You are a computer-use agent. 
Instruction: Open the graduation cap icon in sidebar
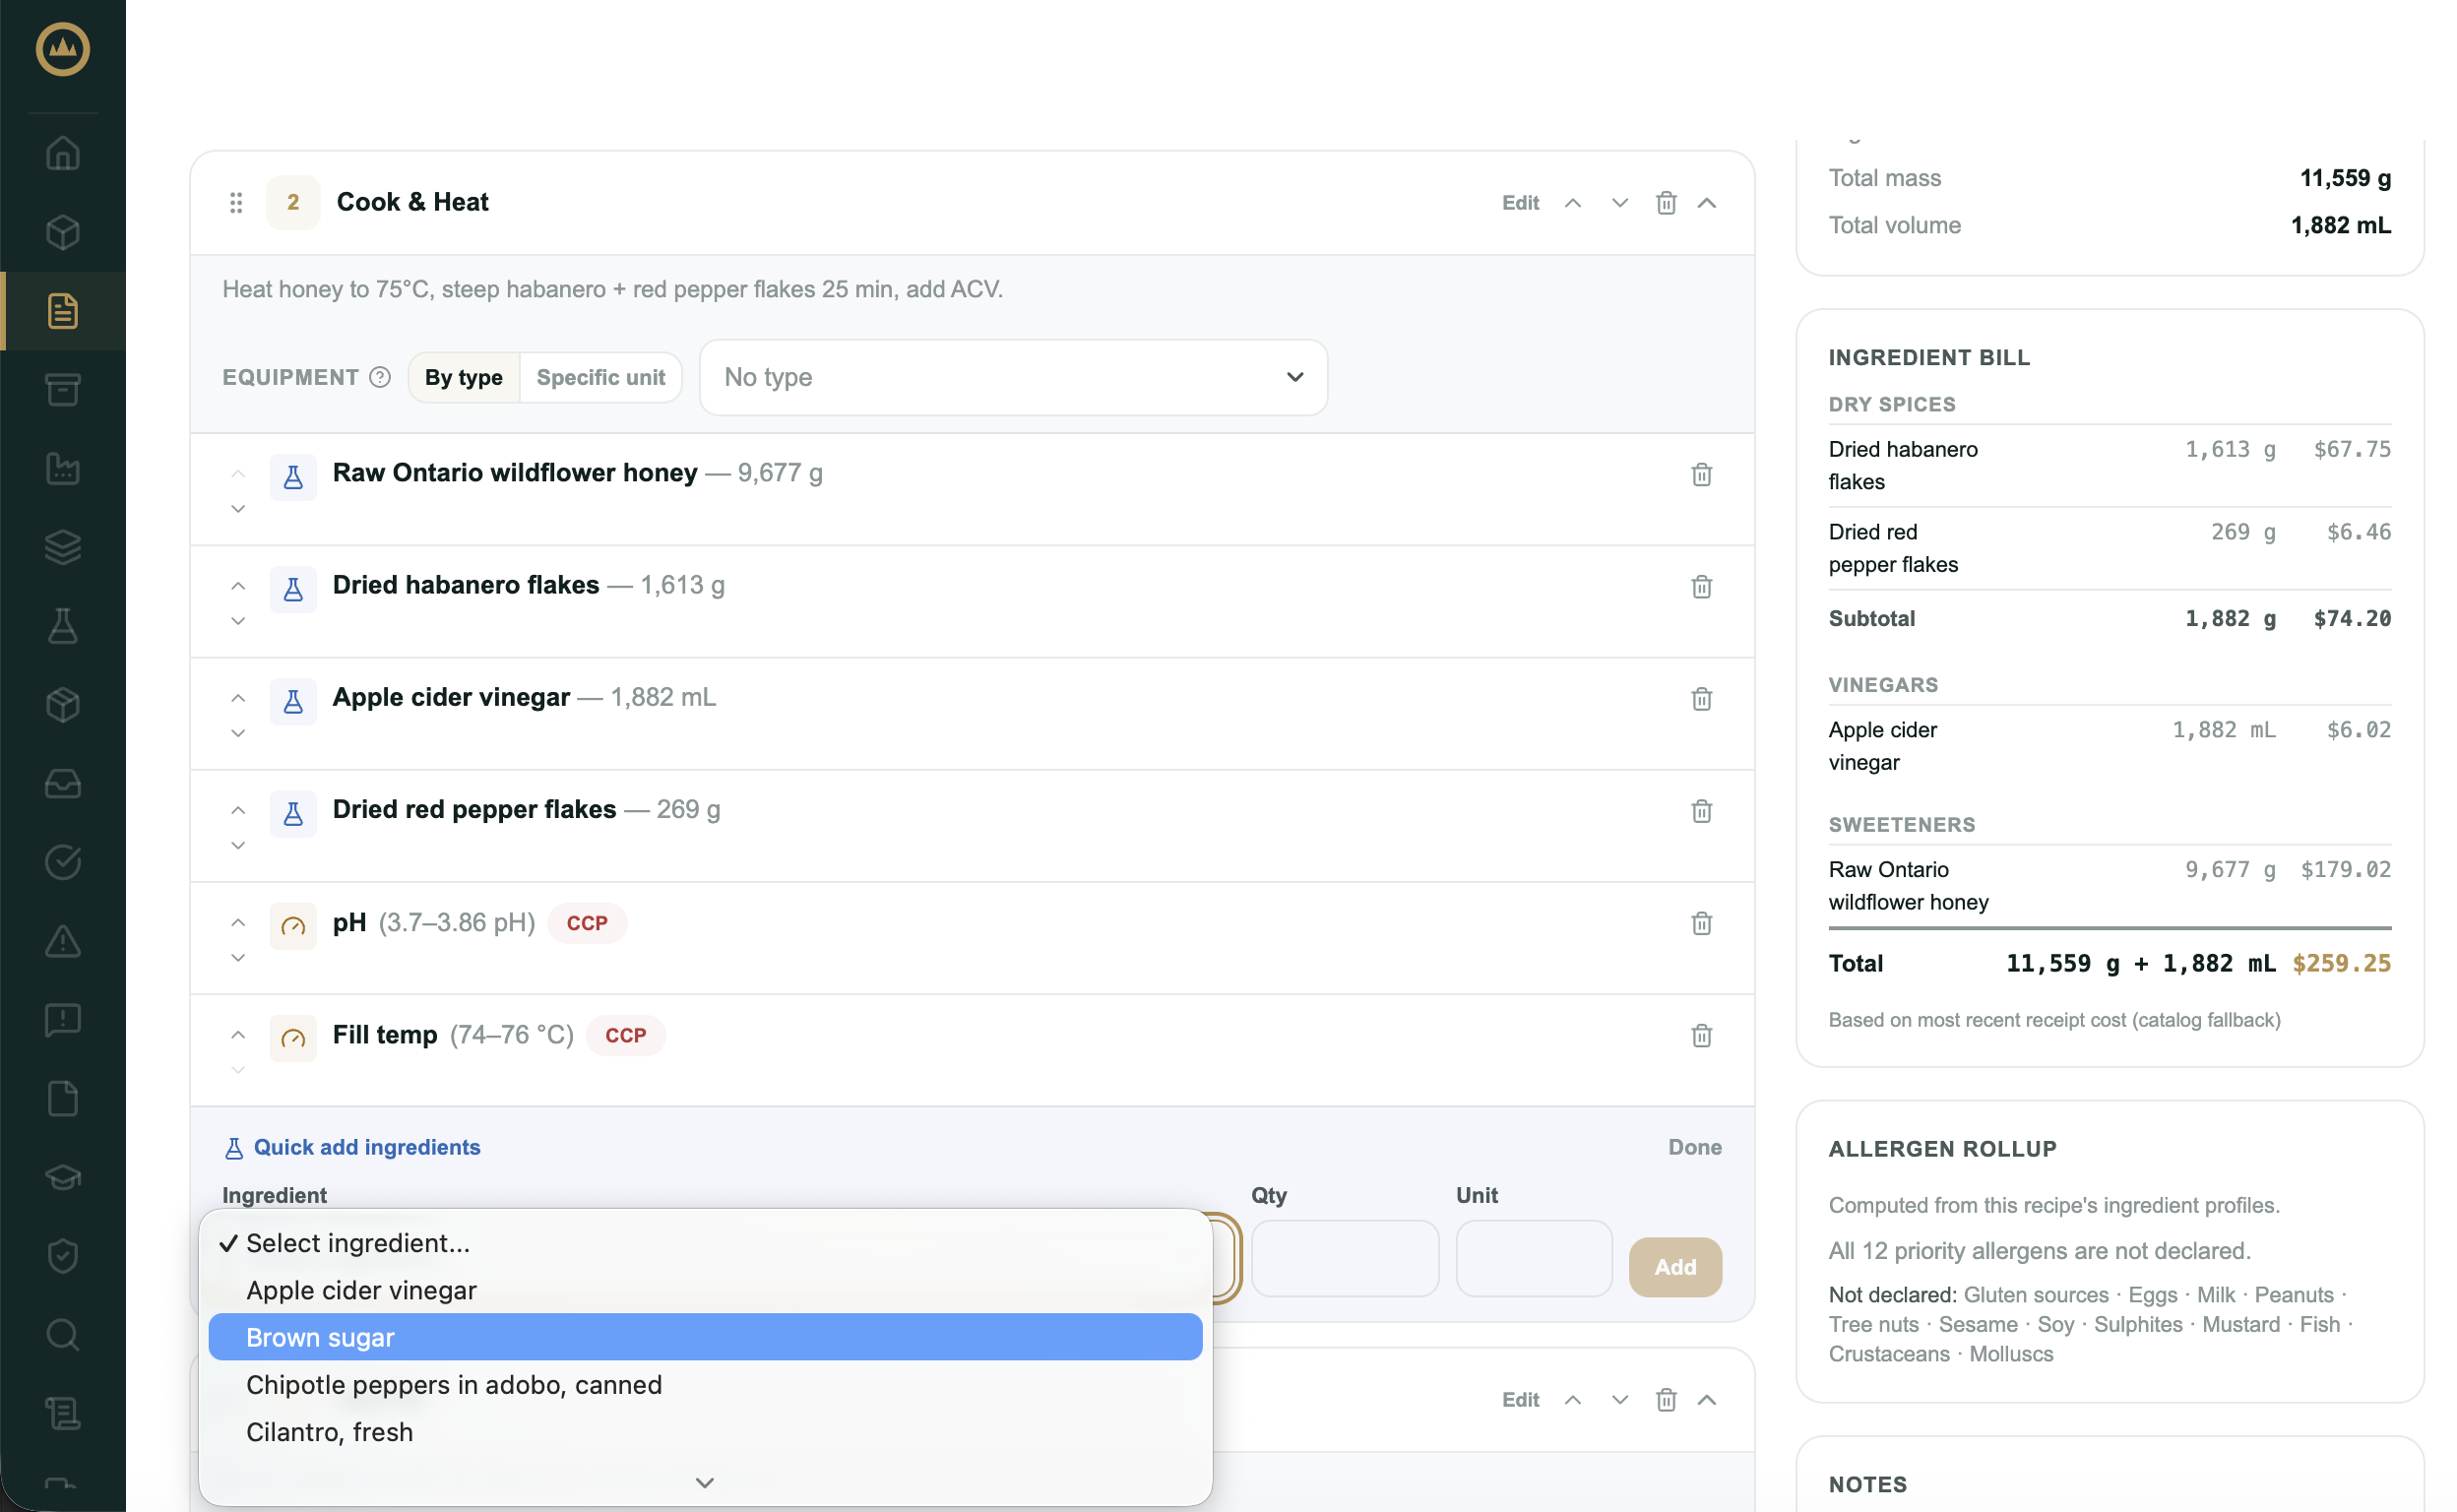pyautogui.click(x=63, y=1178)
